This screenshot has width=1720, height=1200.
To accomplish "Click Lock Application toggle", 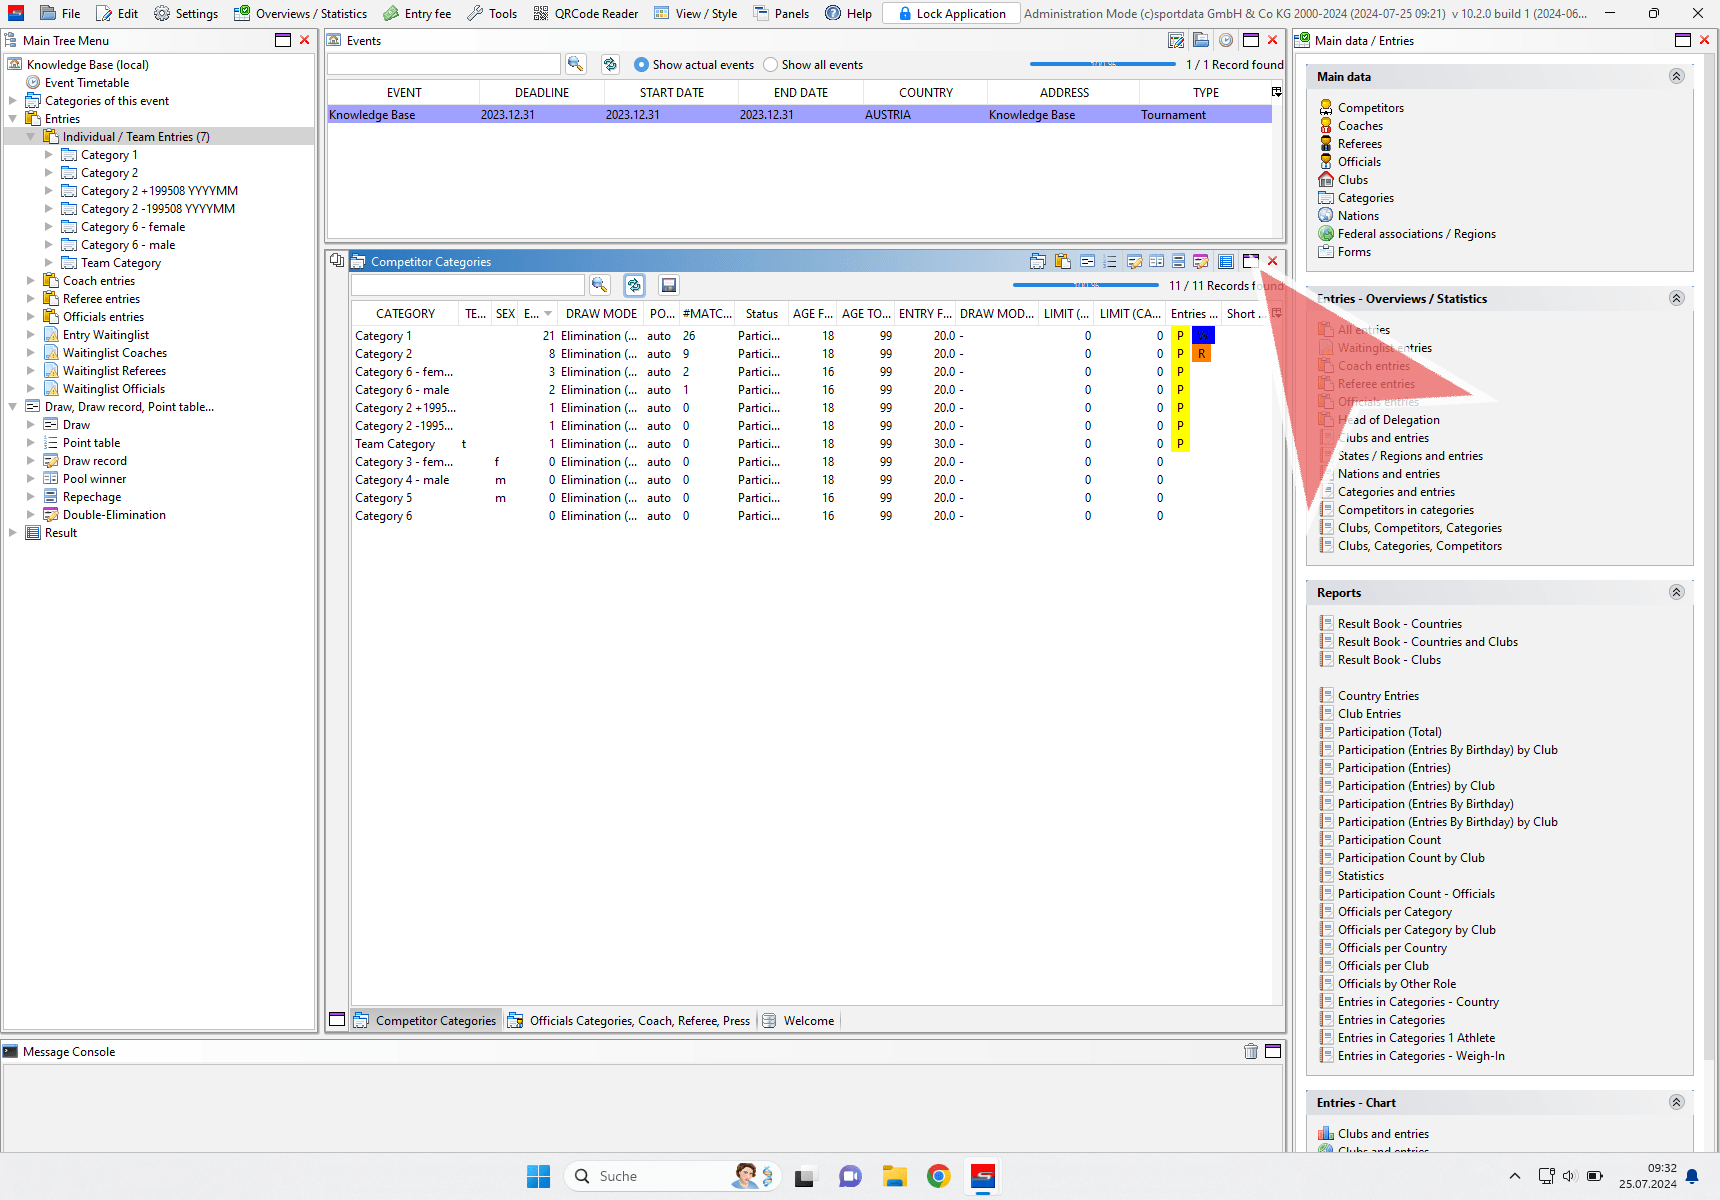I will (952, 14).
